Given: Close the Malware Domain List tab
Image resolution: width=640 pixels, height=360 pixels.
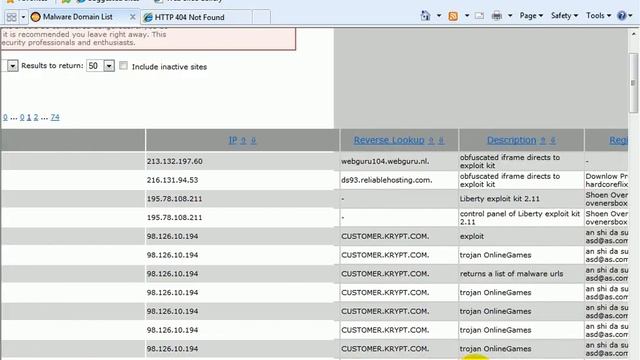Looking at the screenshot, I should [132, 17].
